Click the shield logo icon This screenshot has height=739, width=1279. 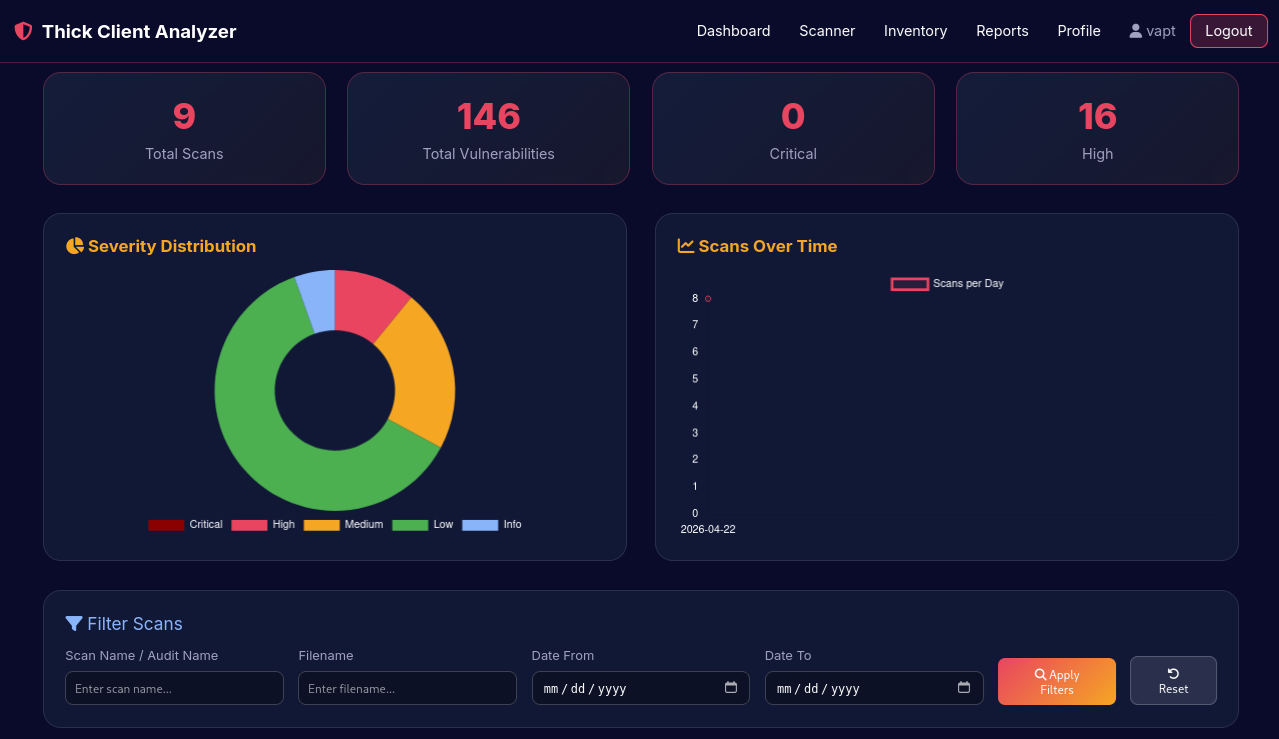[x=23, y=31]
